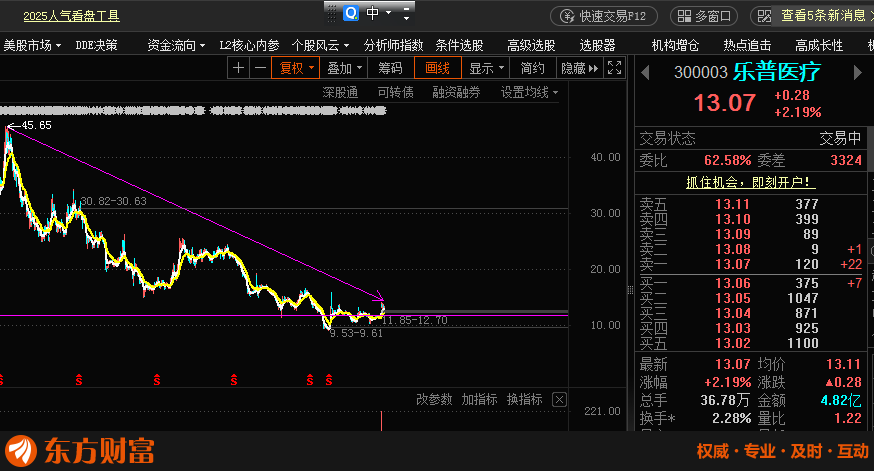Click the Q input method icon
Screen dimensions: 874x471
click(x=351, y=13)
